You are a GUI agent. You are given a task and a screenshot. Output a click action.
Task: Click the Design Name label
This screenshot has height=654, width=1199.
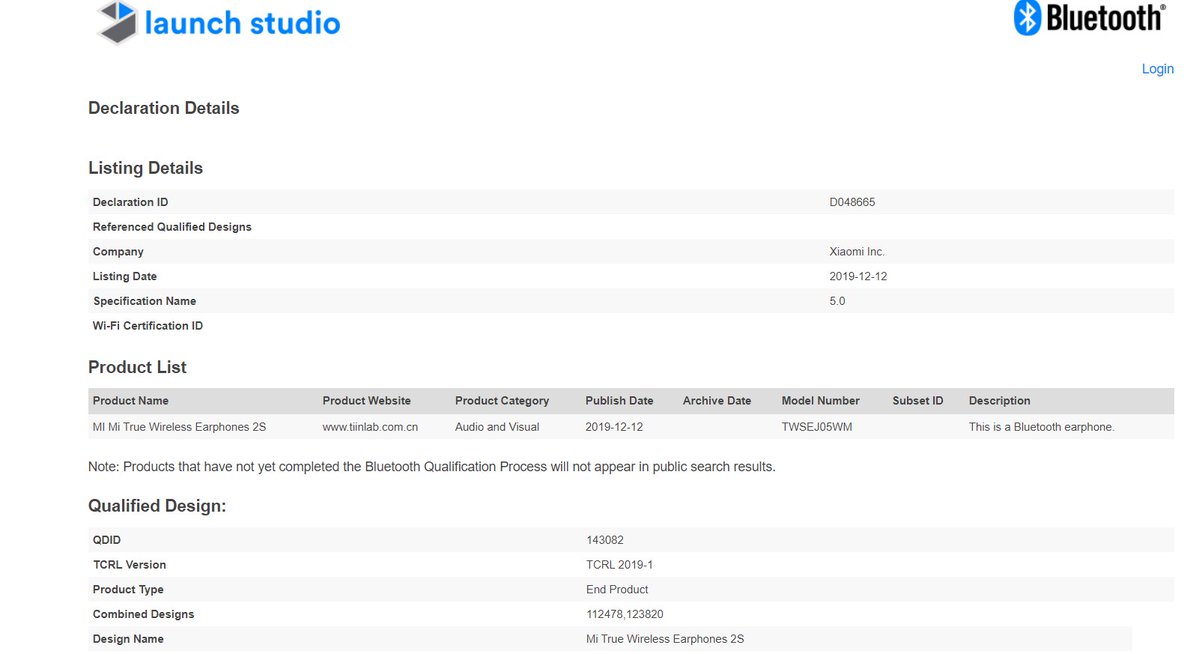128,639
